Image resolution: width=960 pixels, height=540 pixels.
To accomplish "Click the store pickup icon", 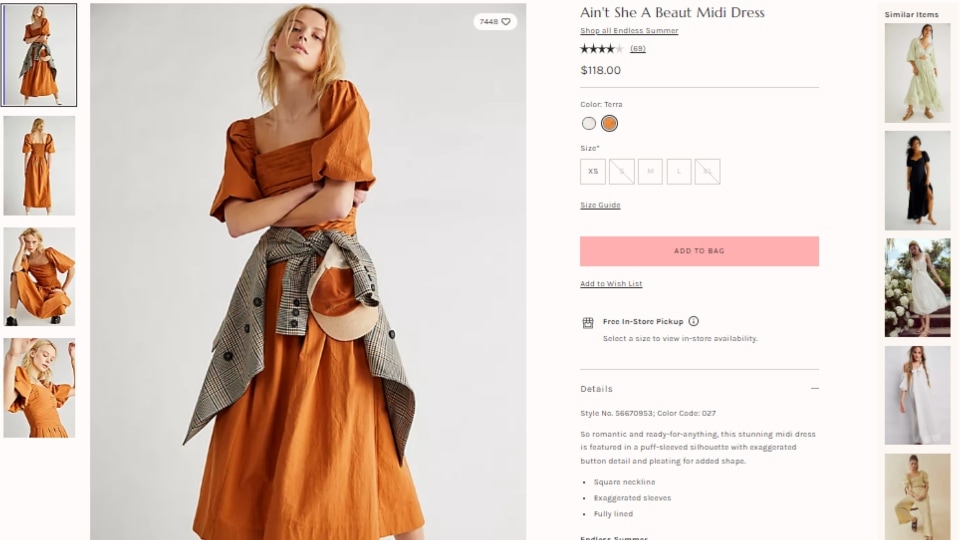I will (588, 322).
